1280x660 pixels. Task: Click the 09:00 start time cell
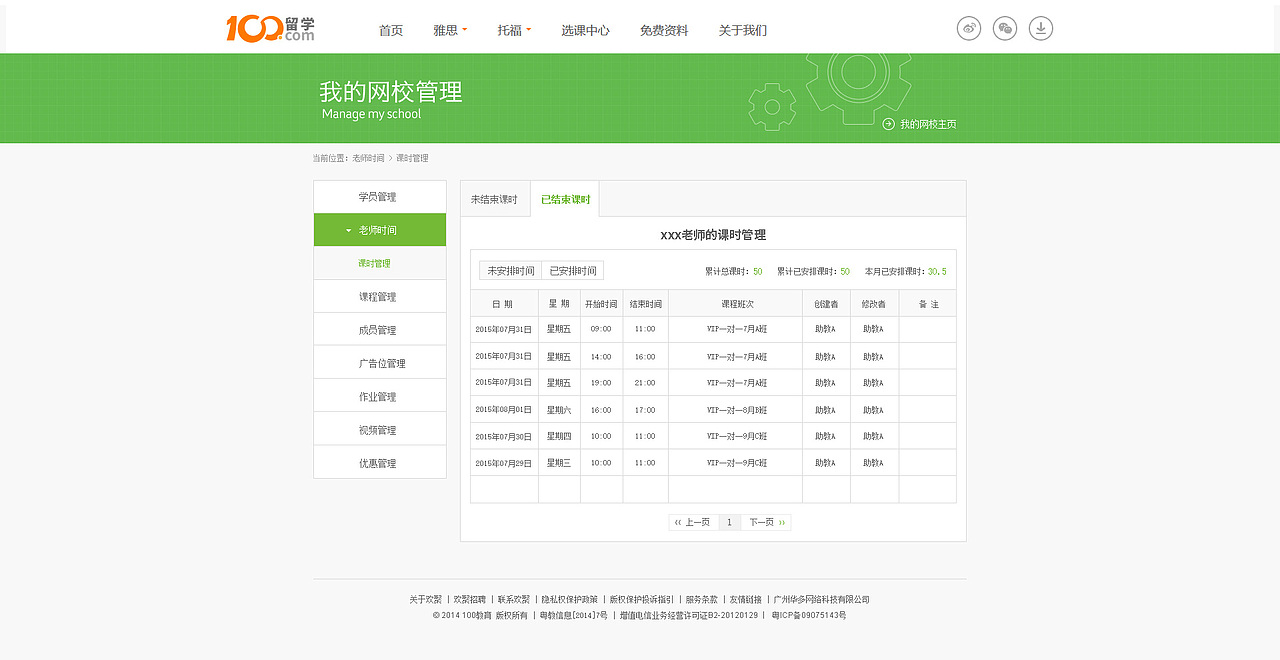click(601, 329)
